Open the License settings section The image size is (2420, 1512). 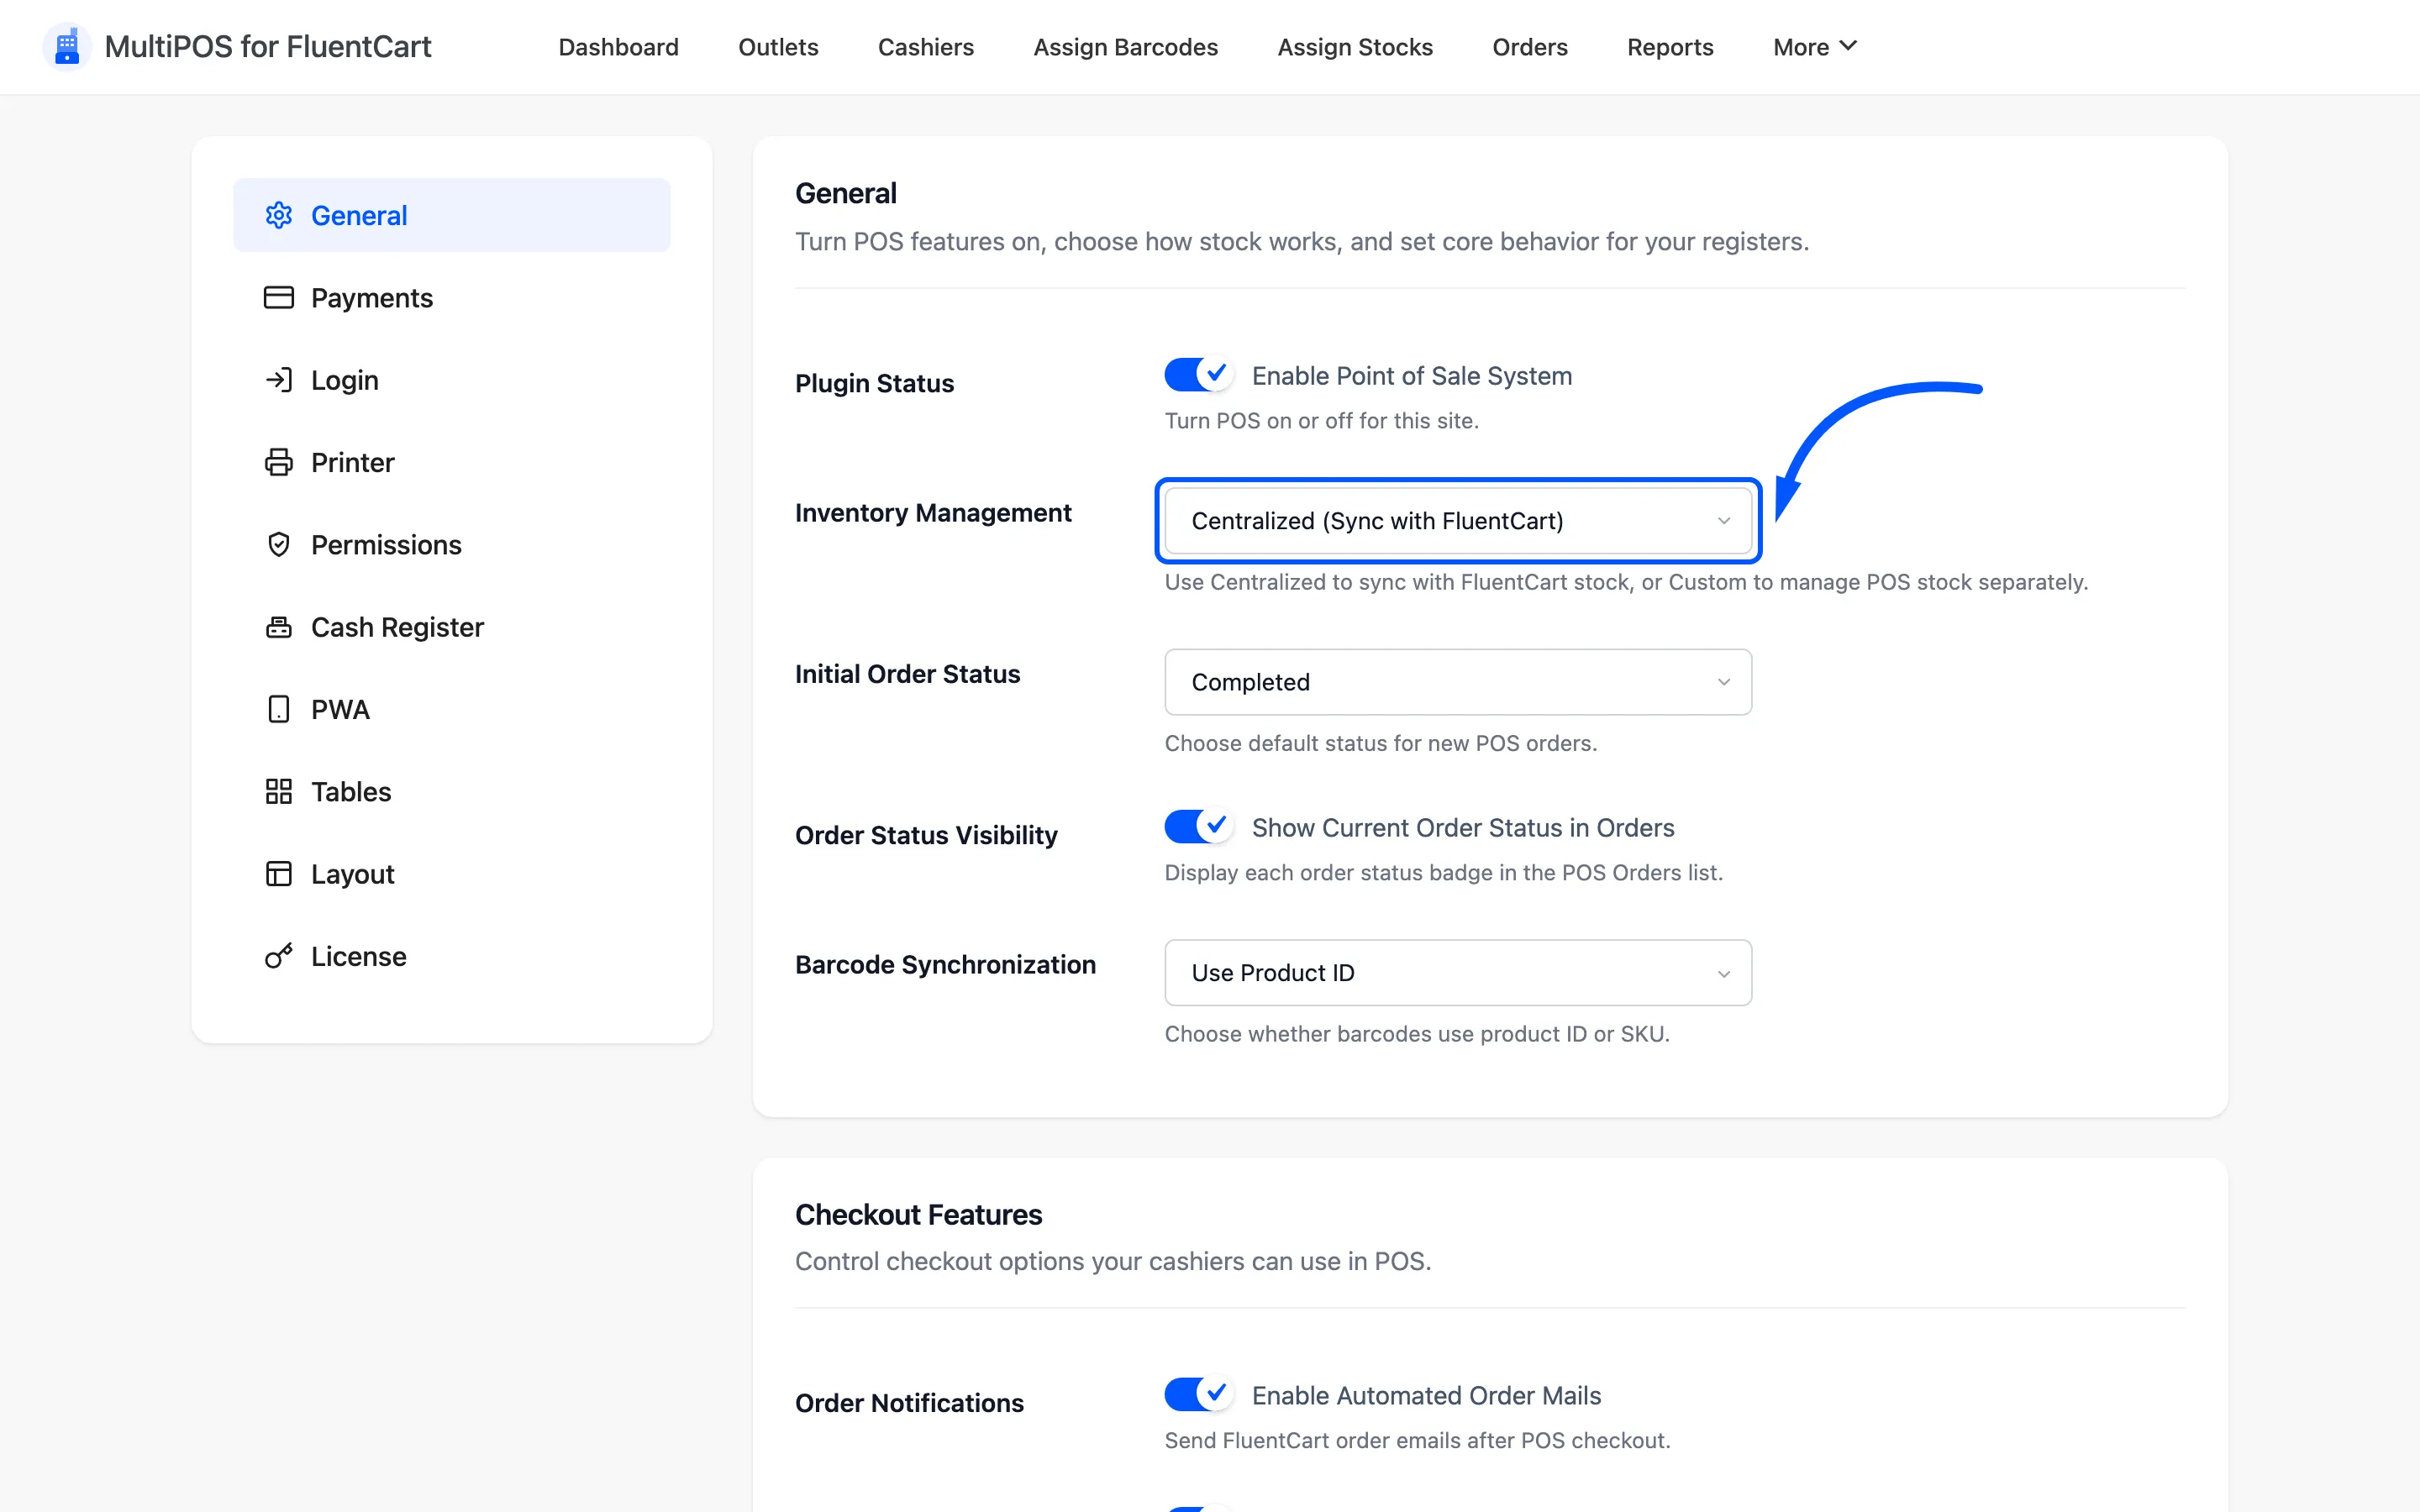point(452,956)
